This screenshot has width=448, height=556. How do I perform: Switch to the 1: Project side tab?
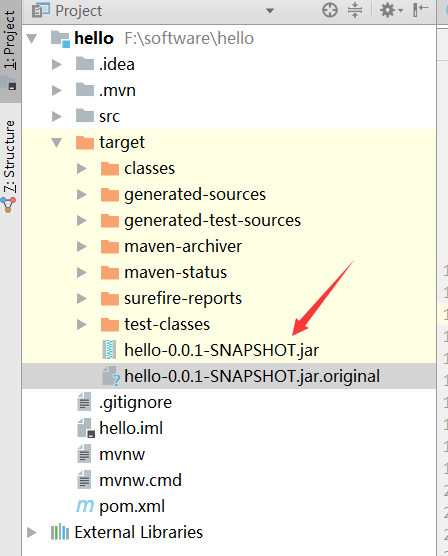click(10, 50)
